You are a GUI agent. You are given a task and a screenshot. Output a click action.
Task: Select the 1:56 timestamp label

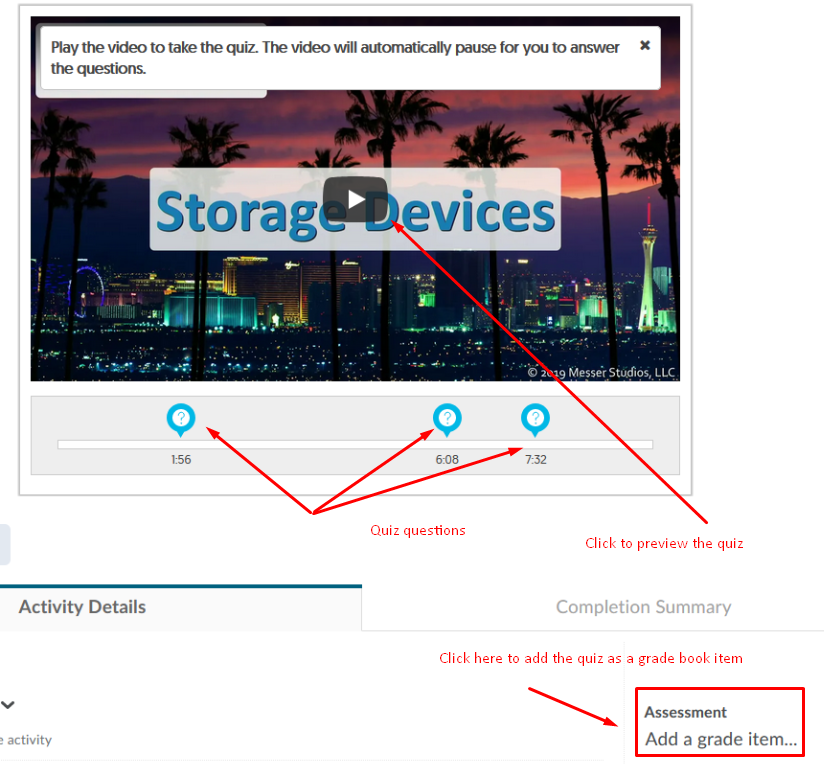[x=181, y=460]
